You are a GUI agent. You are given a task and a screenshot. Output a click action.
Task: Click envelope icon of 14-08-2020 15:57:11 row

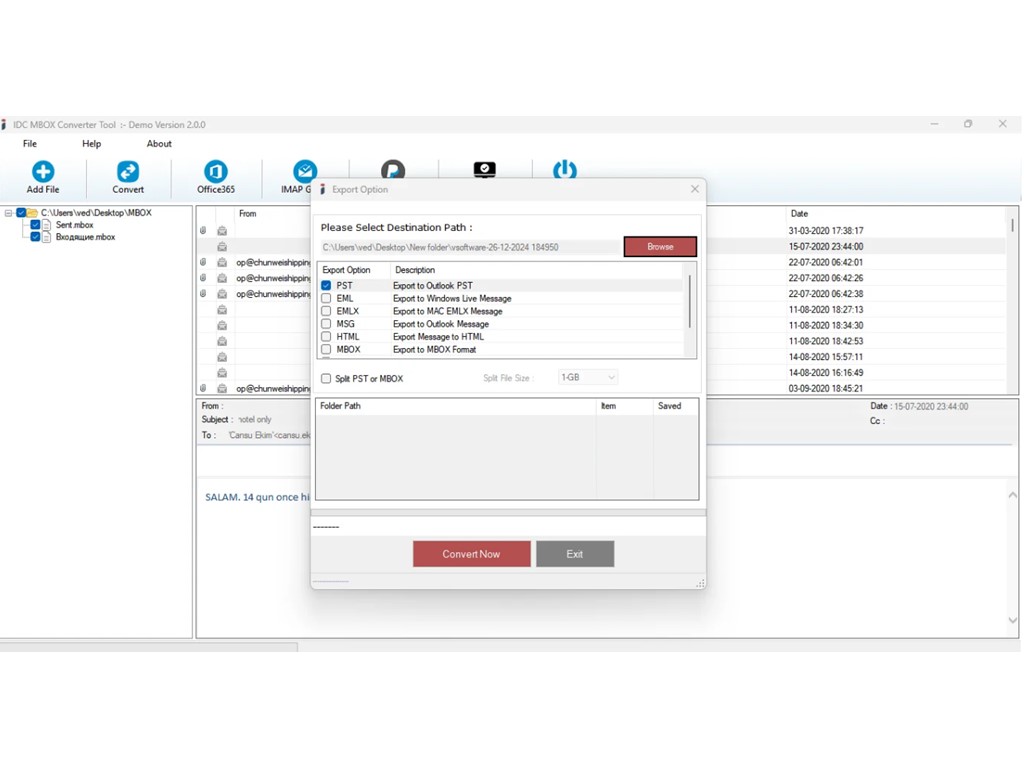pos(222,357)
